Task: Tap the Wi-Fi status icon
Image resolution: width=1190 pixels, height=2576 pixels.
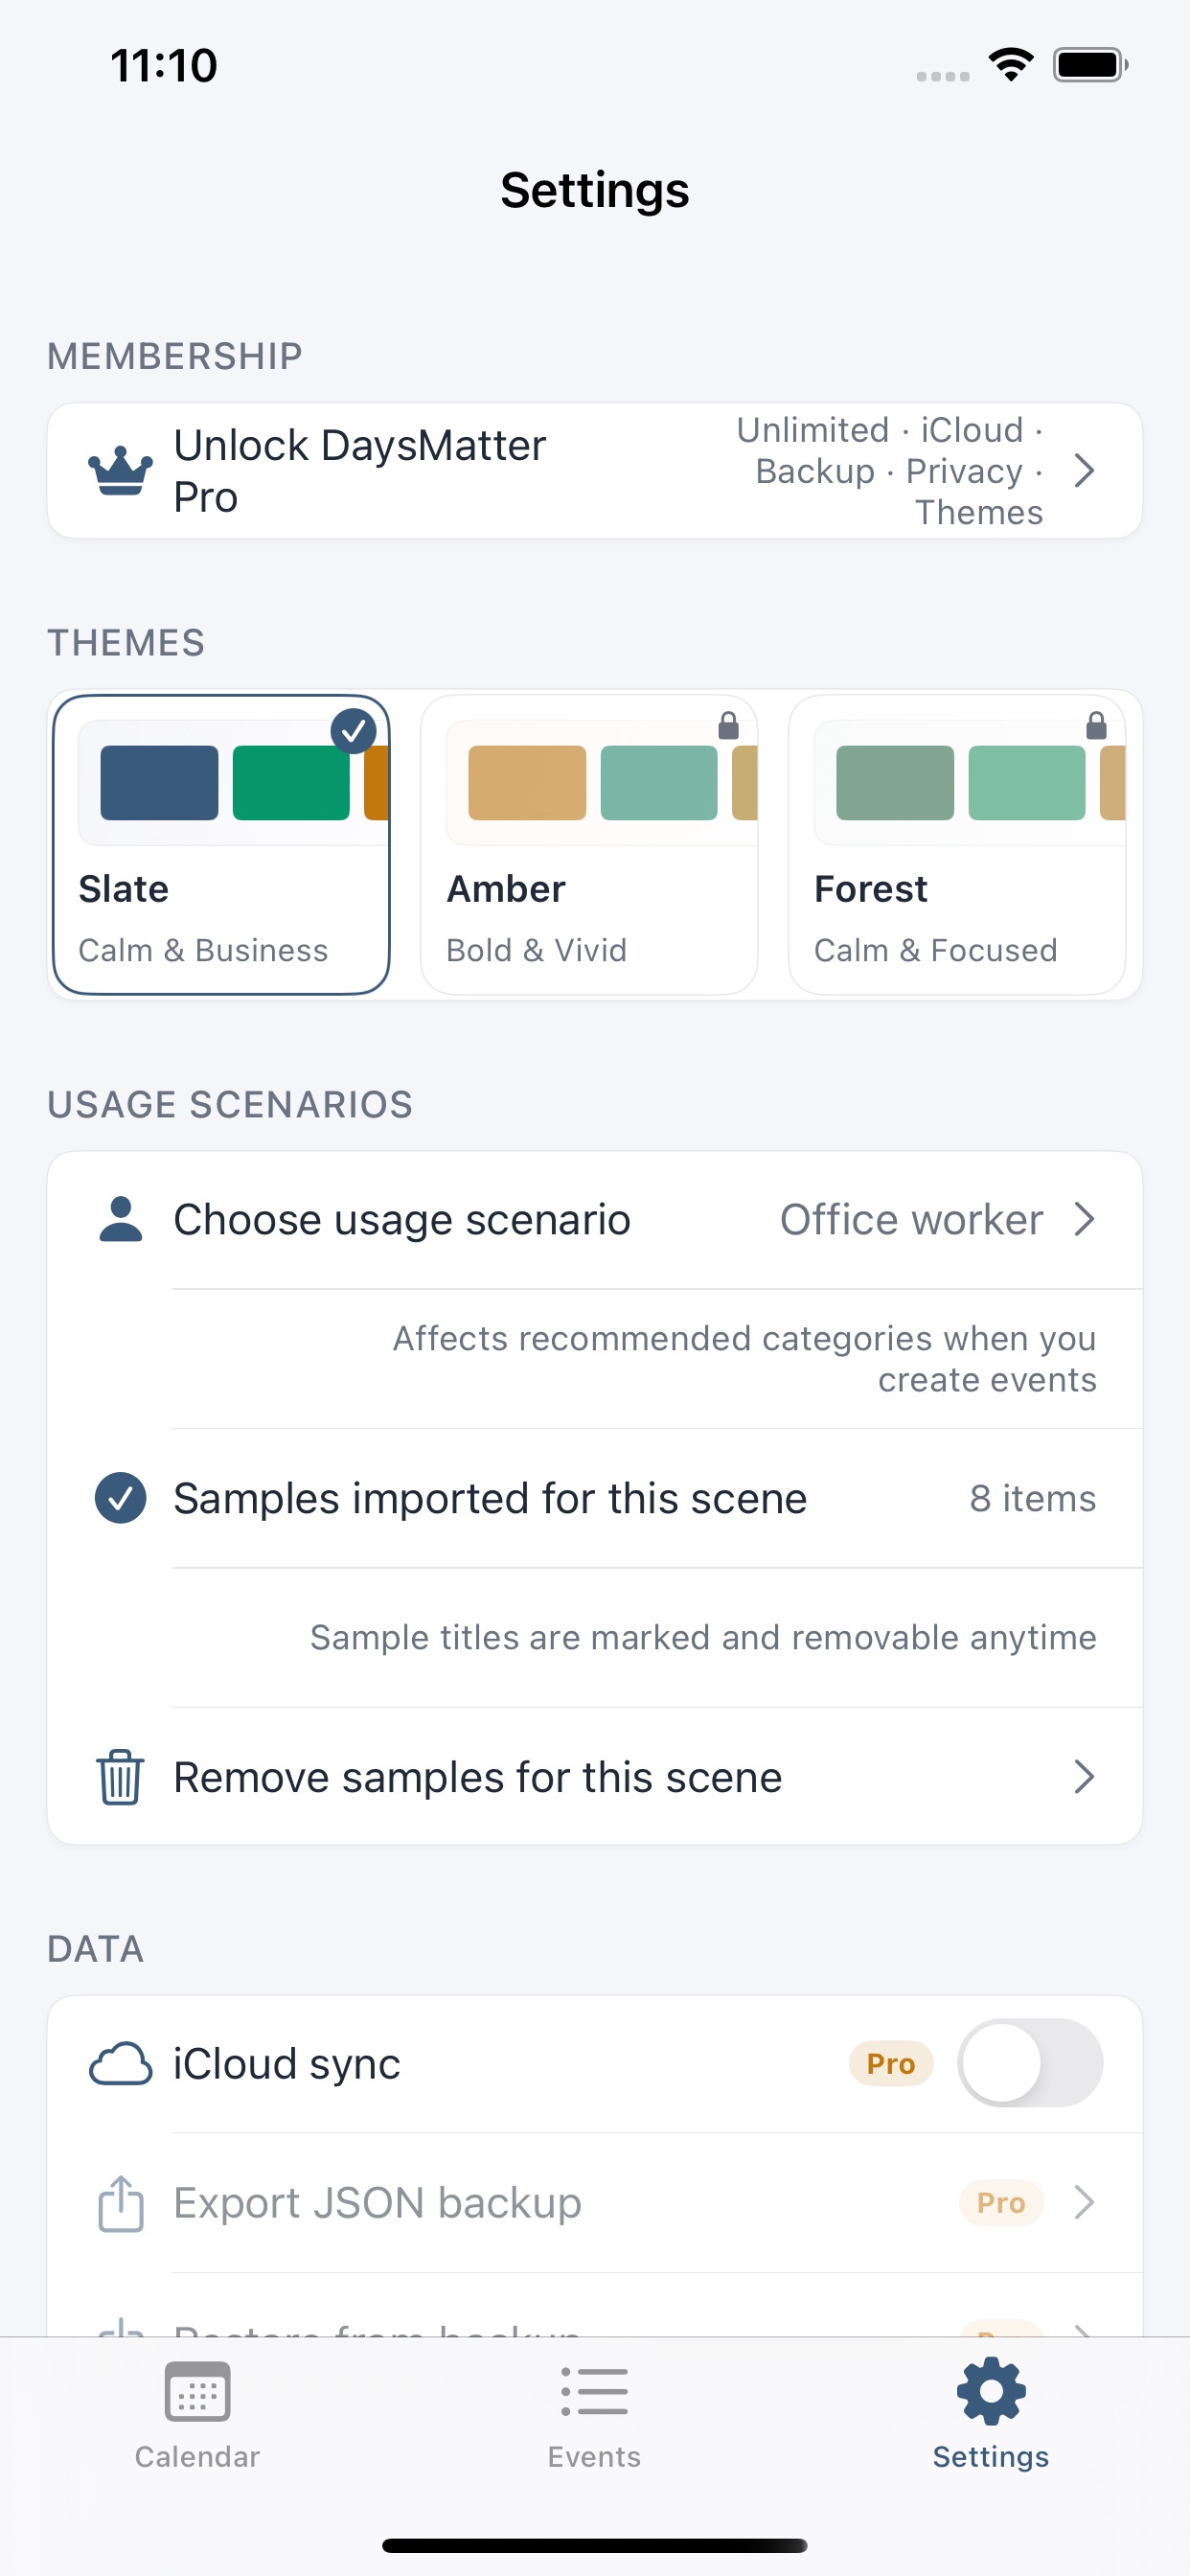Action: tap(1010, 65)
